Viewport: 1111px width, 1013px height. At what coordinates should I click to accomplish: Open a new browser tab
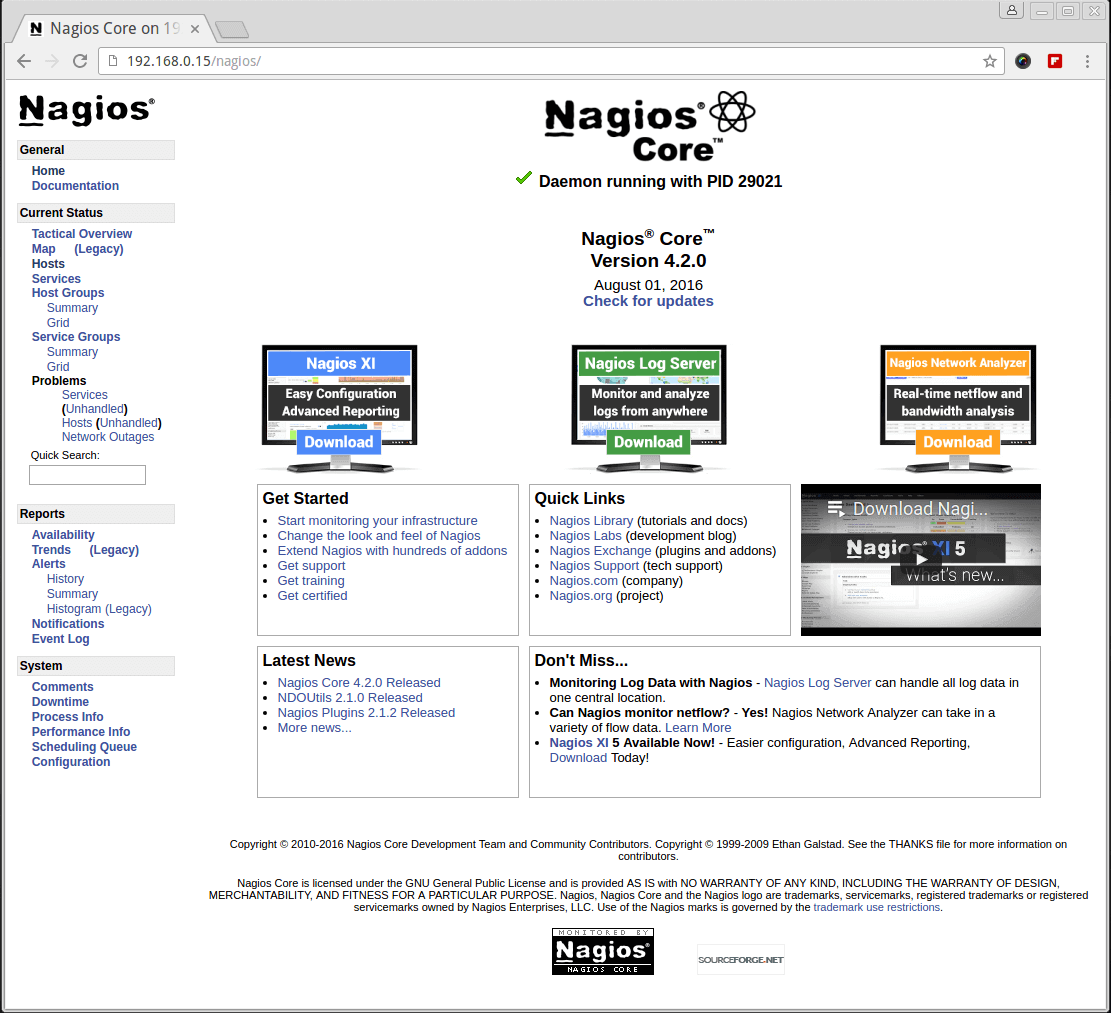[232, 29]
